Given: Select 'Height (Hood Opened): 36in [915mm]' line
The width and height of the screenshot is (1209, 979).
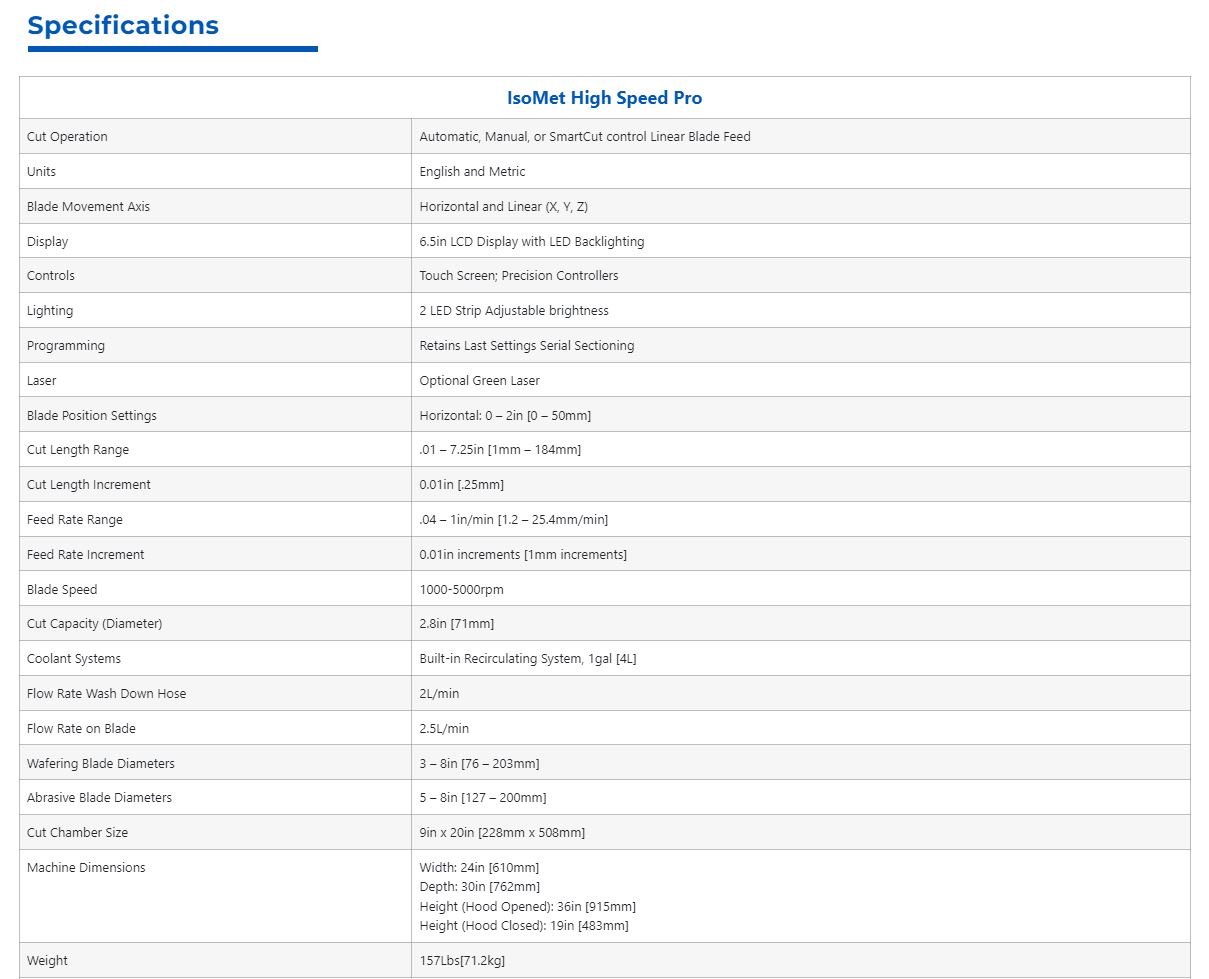Looking at the screenshot, I should [528, 907].
